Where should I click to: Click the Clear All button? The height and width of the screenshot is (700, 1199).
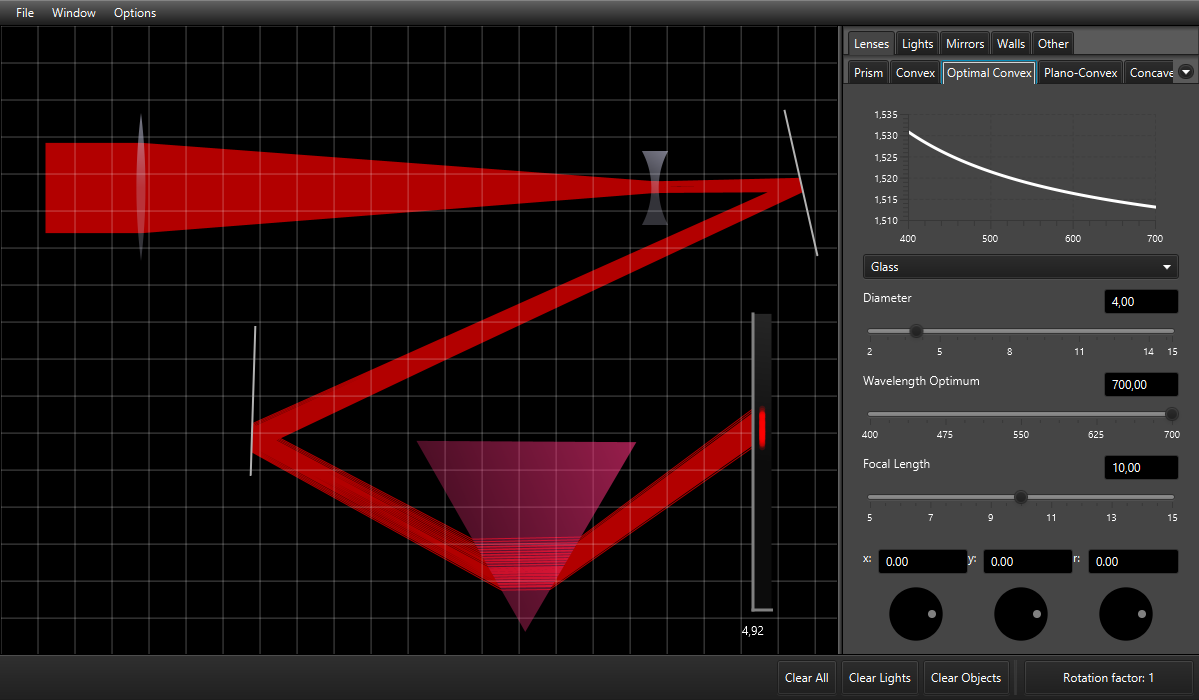[x=806, y=677]
